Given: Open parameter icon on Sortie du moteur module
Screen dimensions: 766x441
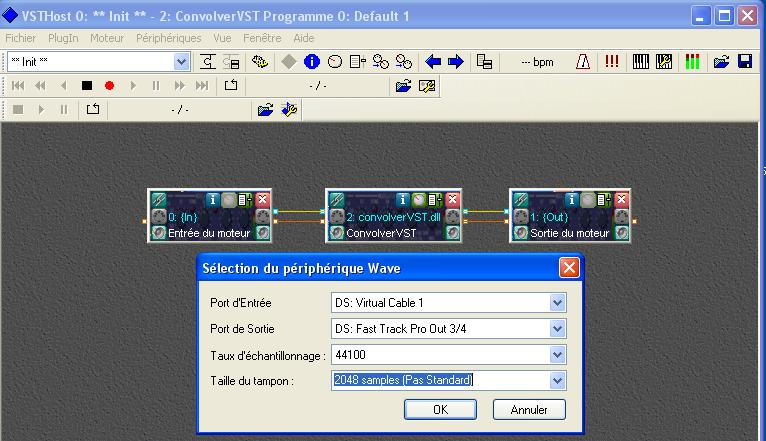Looking at the screenshot, I should click(x=604, y=199).
